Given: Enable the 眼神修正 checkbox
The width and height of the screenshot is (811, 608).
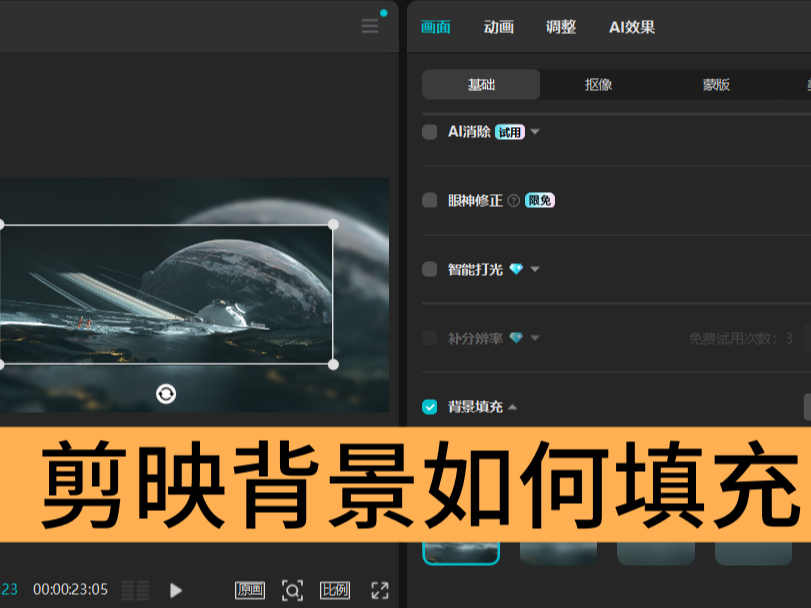Looking at the screenshot, I should (430, 201).
